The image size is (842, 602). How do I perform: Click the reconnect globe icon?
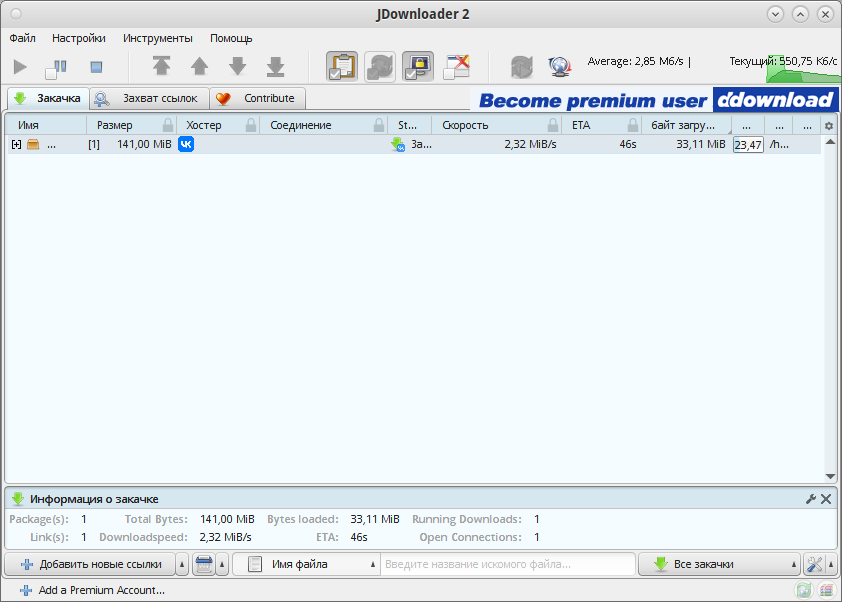pyautogui.click(x=560, y=67)
